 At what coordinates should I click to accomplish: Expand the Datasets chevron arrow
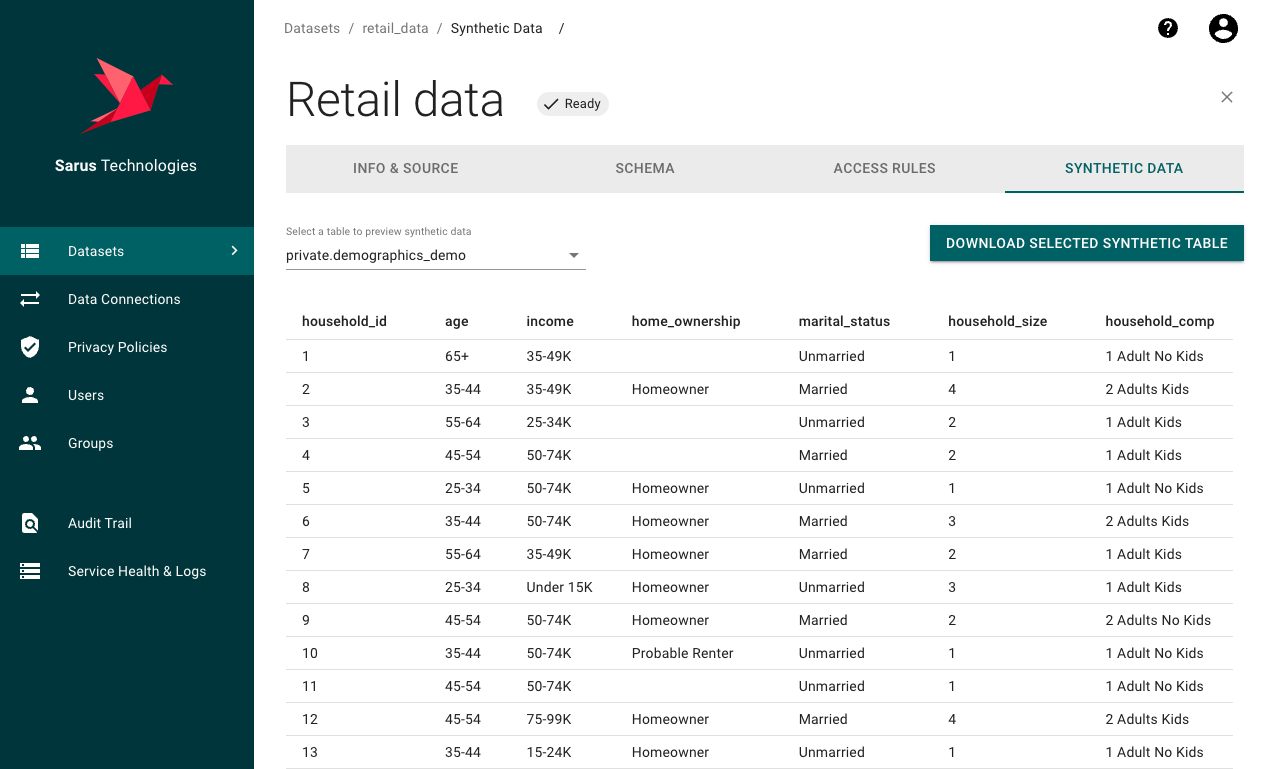point(234,251)
